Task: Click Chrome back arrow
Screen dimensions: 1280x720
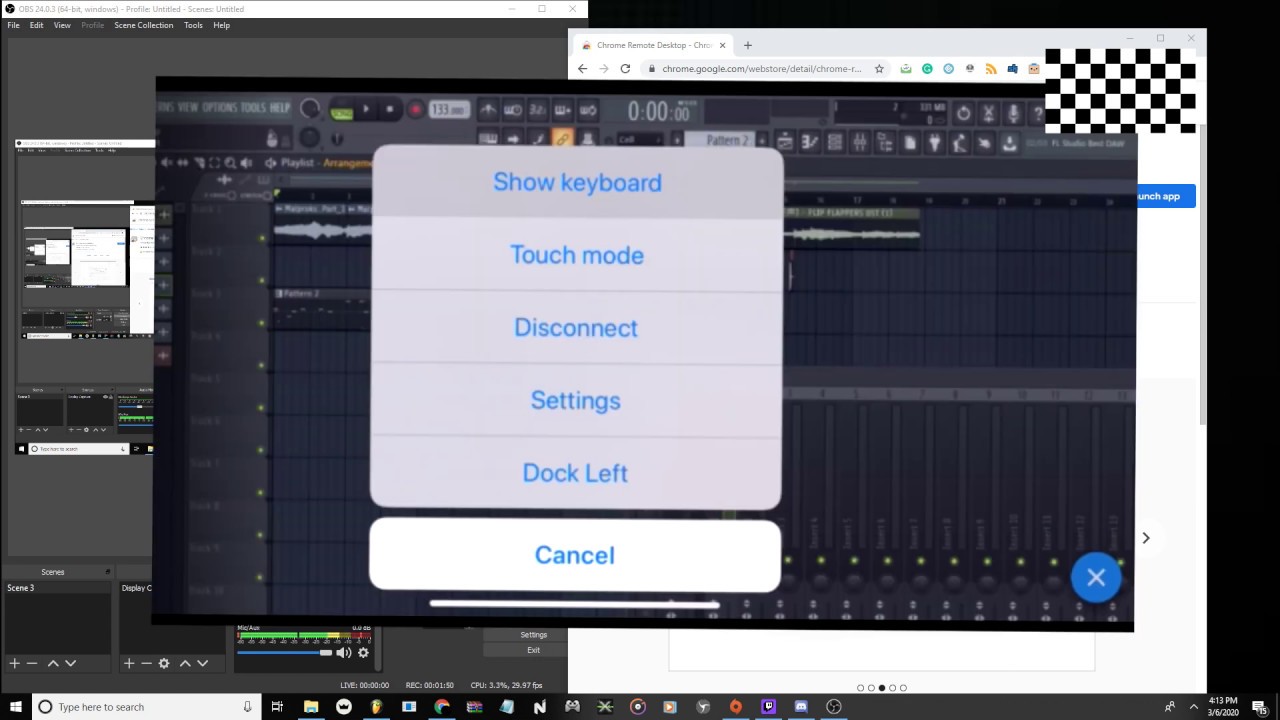Action: (582, 68)
